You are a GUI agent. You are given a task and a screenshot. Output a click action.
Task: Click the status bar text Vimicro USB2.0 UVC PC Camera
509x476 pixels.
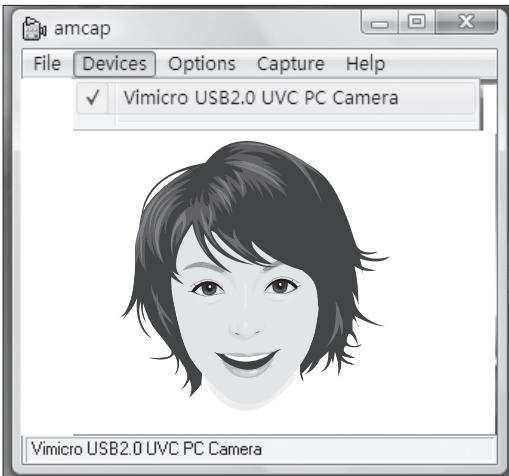(147, 449)
